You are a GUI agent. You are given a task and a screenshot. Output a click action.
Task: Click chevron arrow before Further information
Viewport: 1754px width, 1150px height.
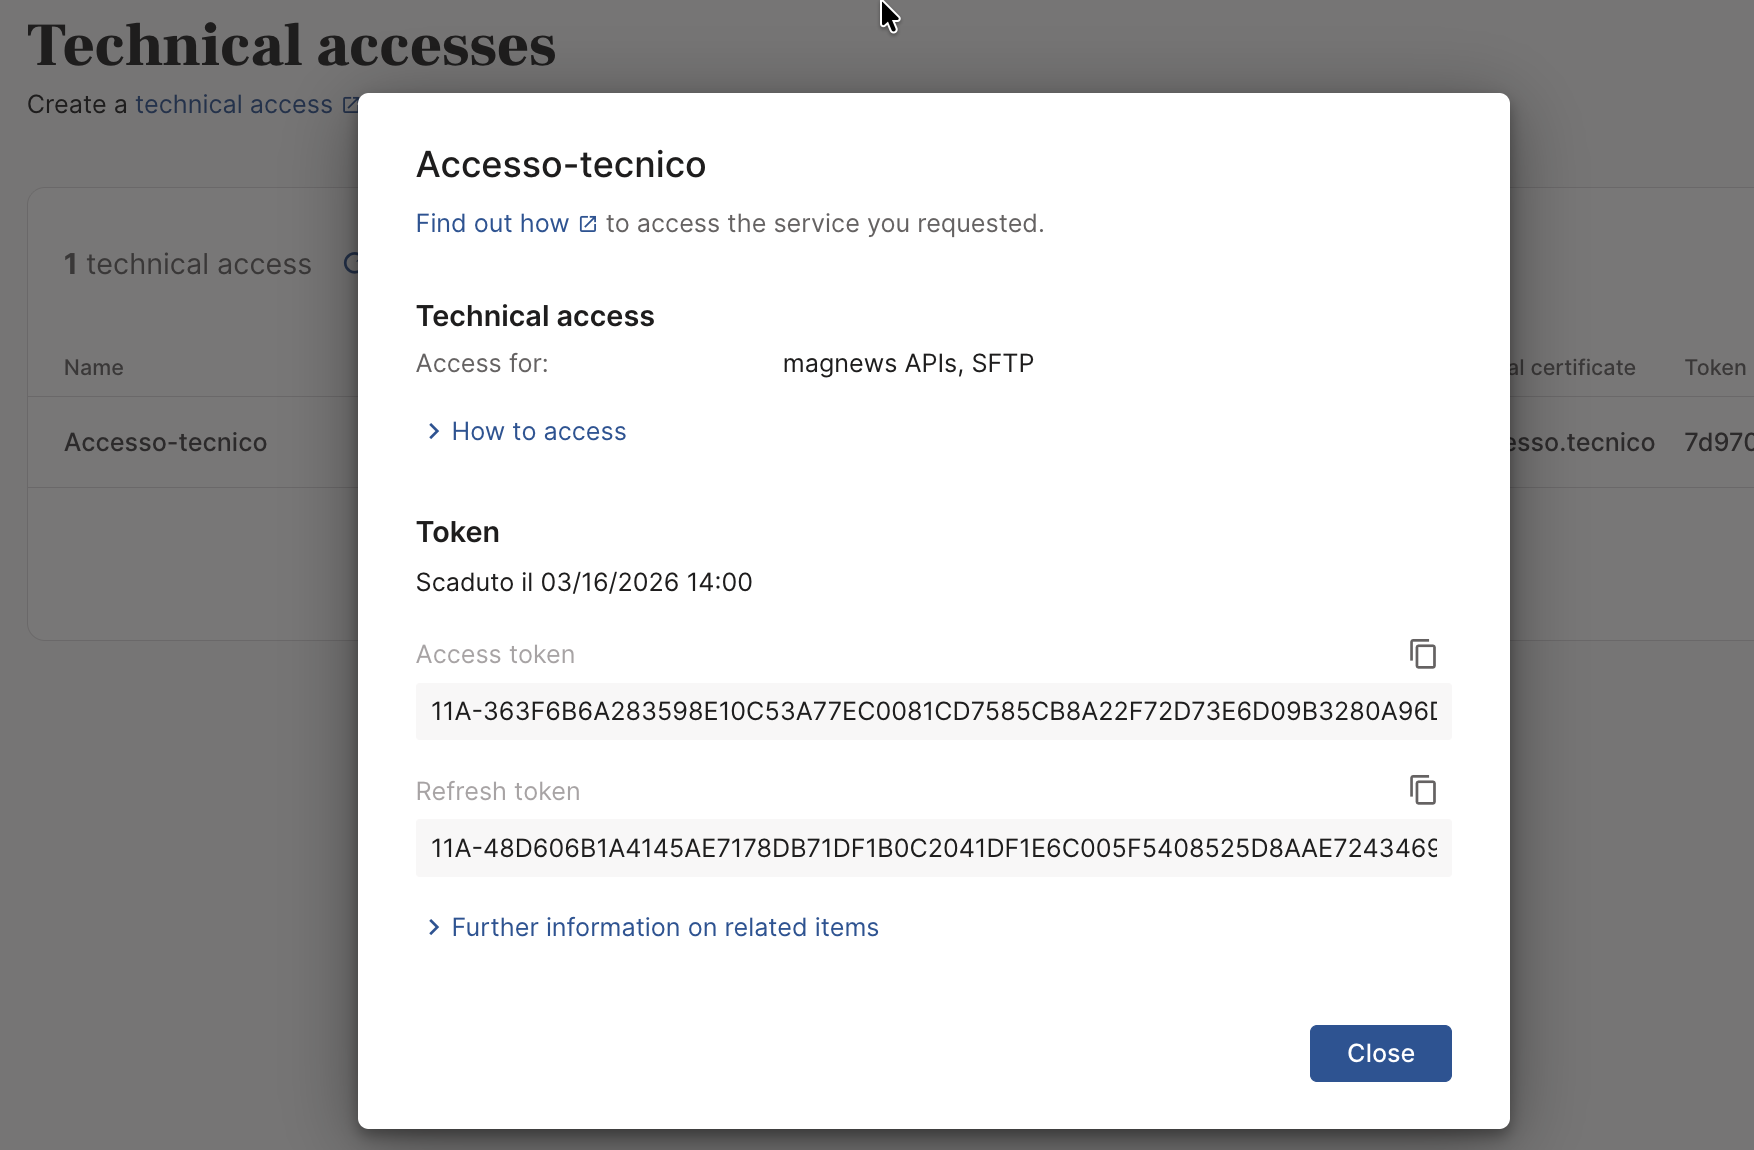click(433, 927)
